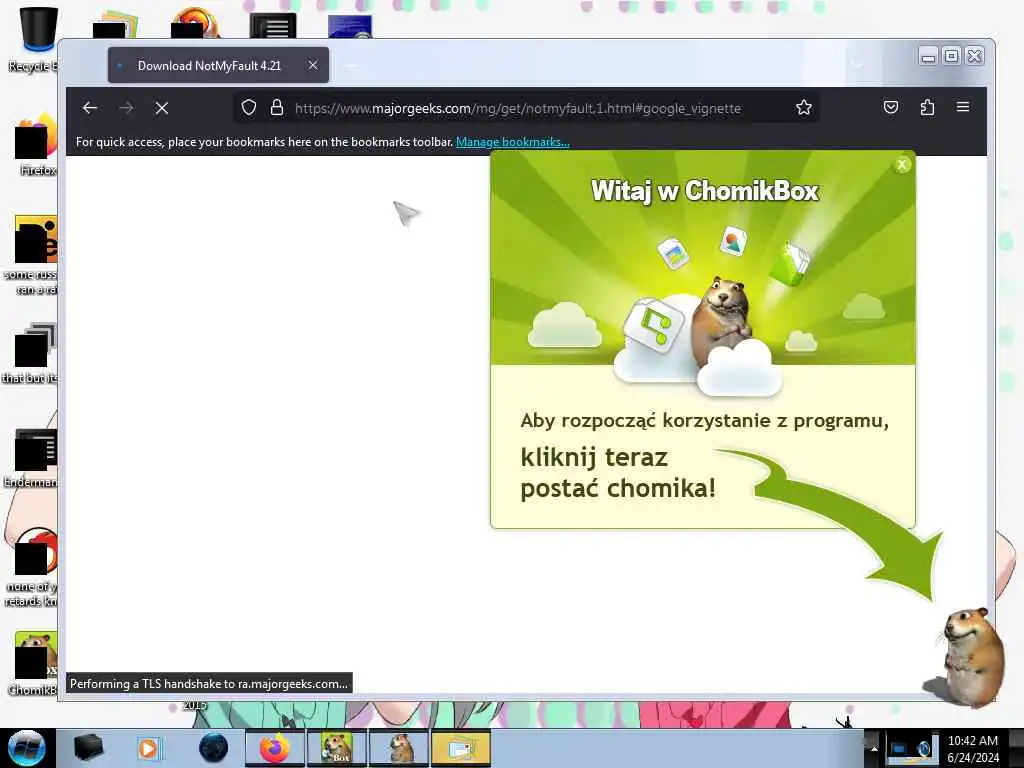Close the Download NotMyFault 4.21 tab
Screen dimensions: 1024x768
[313, 65]
